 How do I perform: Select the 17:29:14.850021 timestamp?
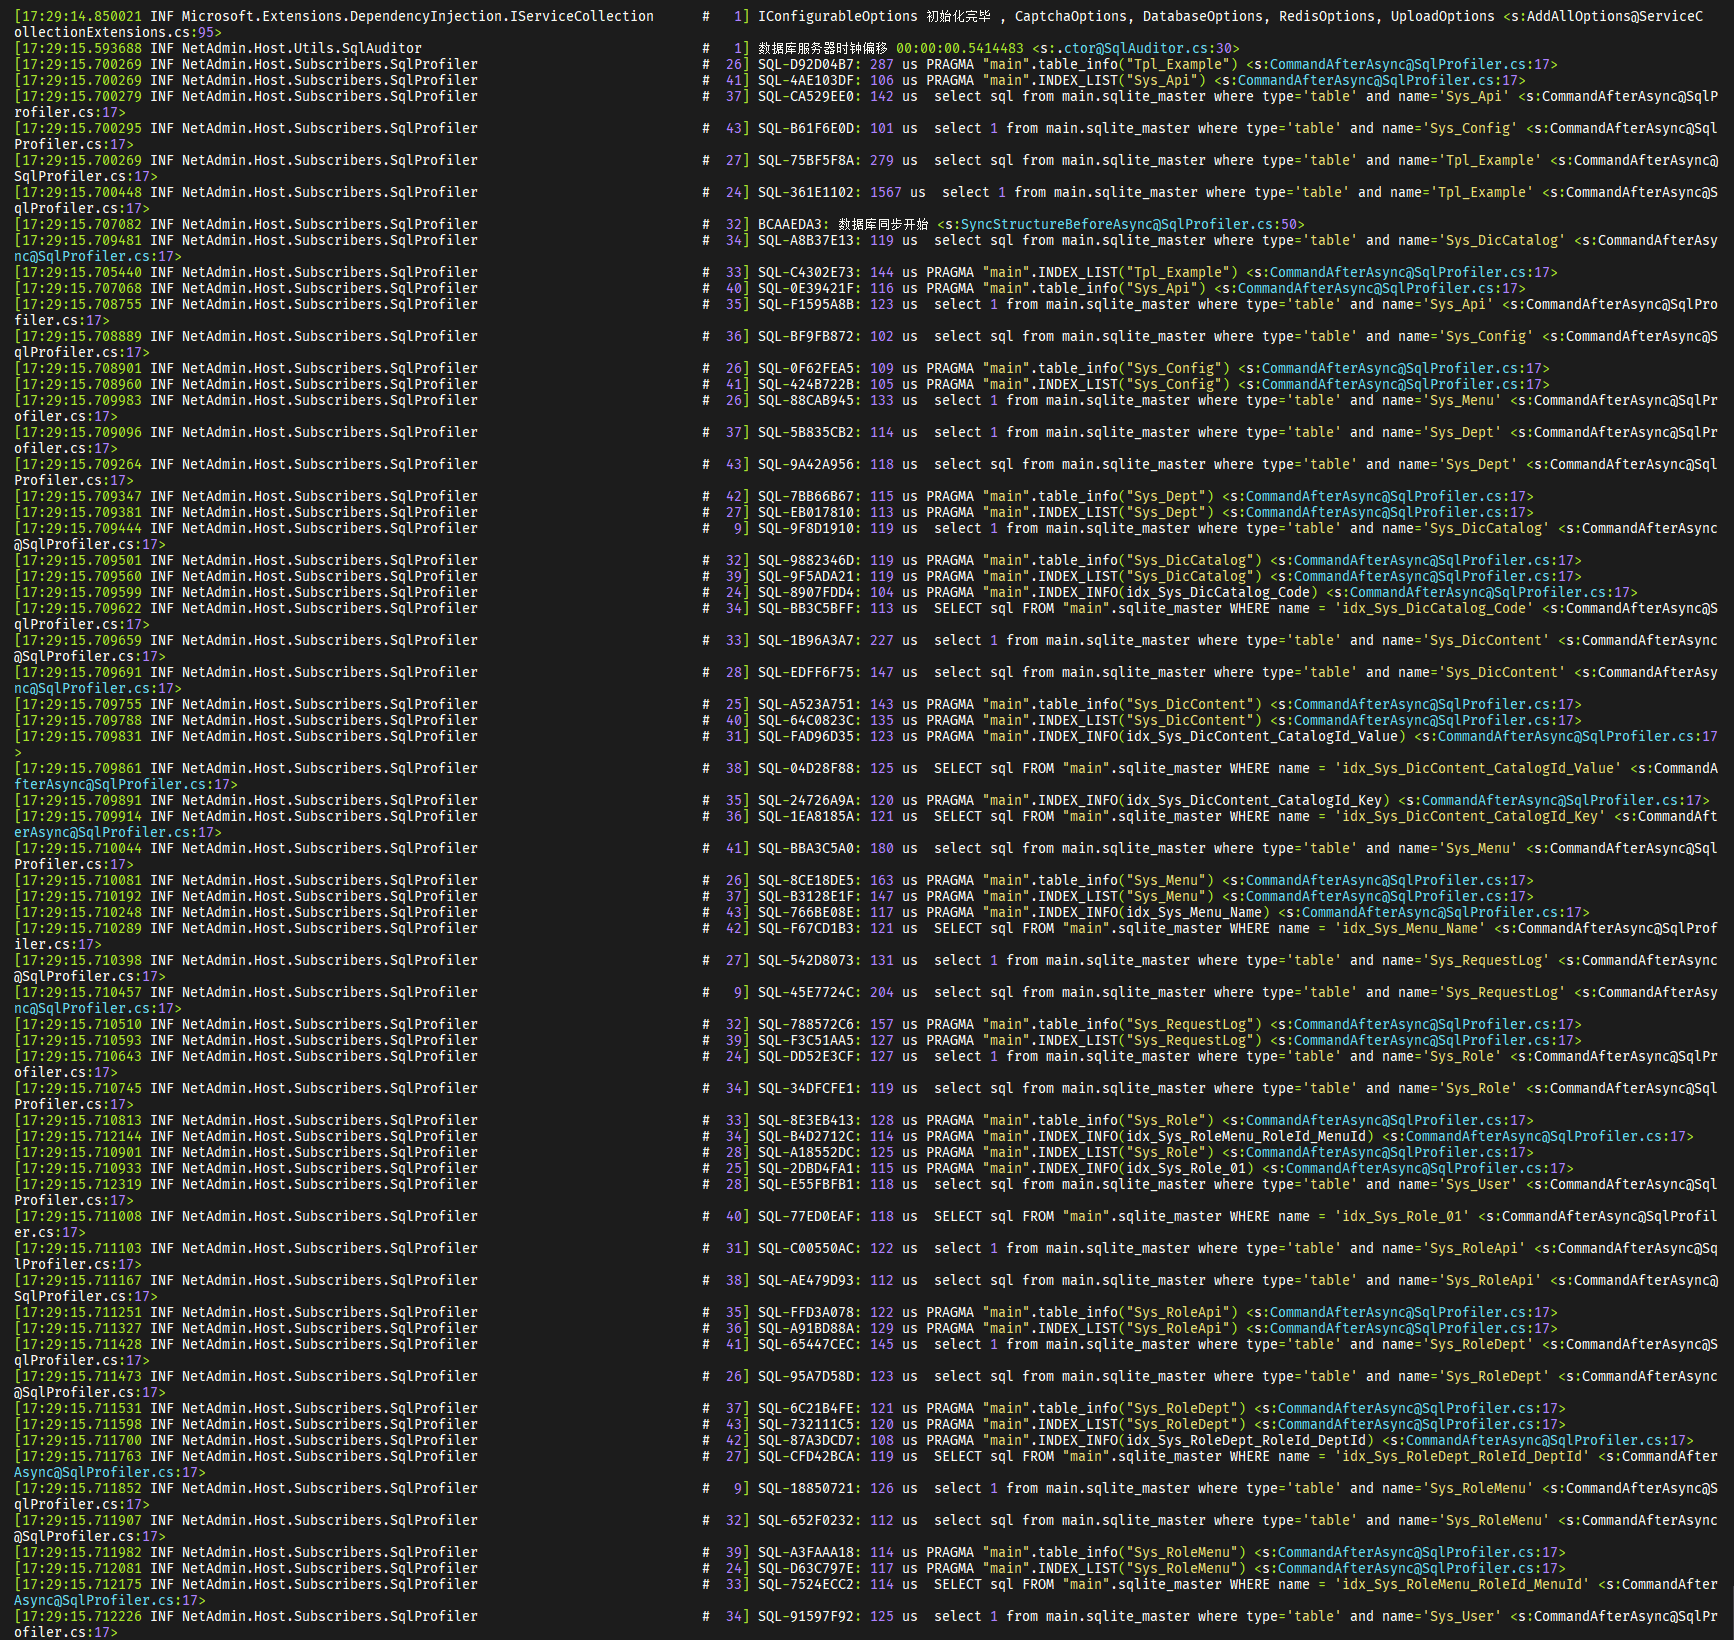click(x=80, y=16)
